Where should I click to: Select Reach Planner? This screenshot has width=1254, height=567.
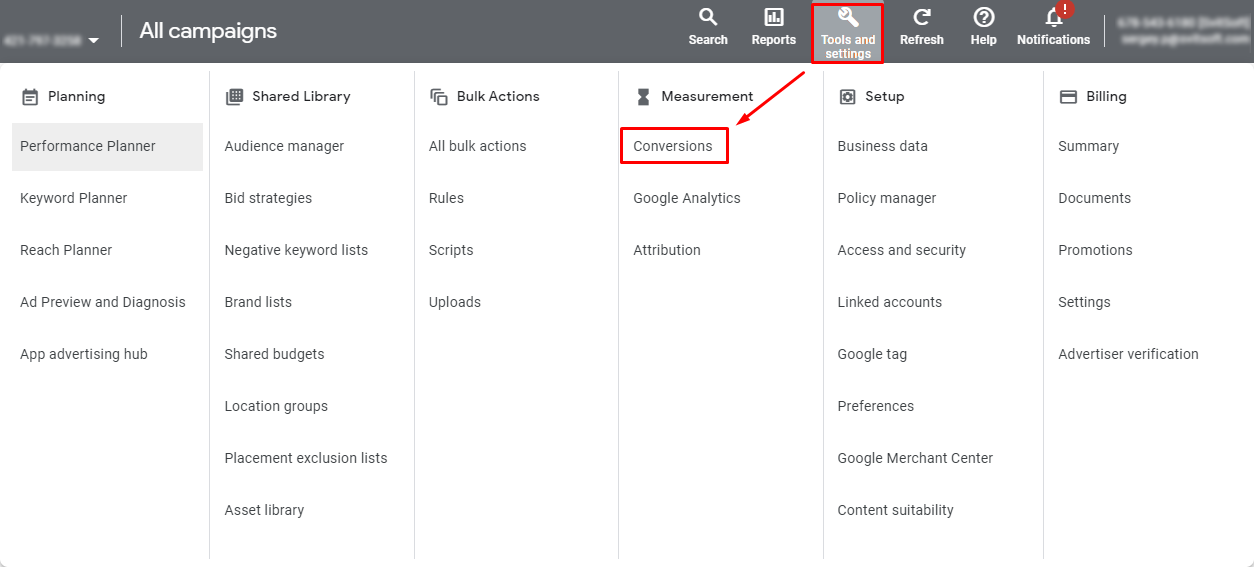[66, 250]
